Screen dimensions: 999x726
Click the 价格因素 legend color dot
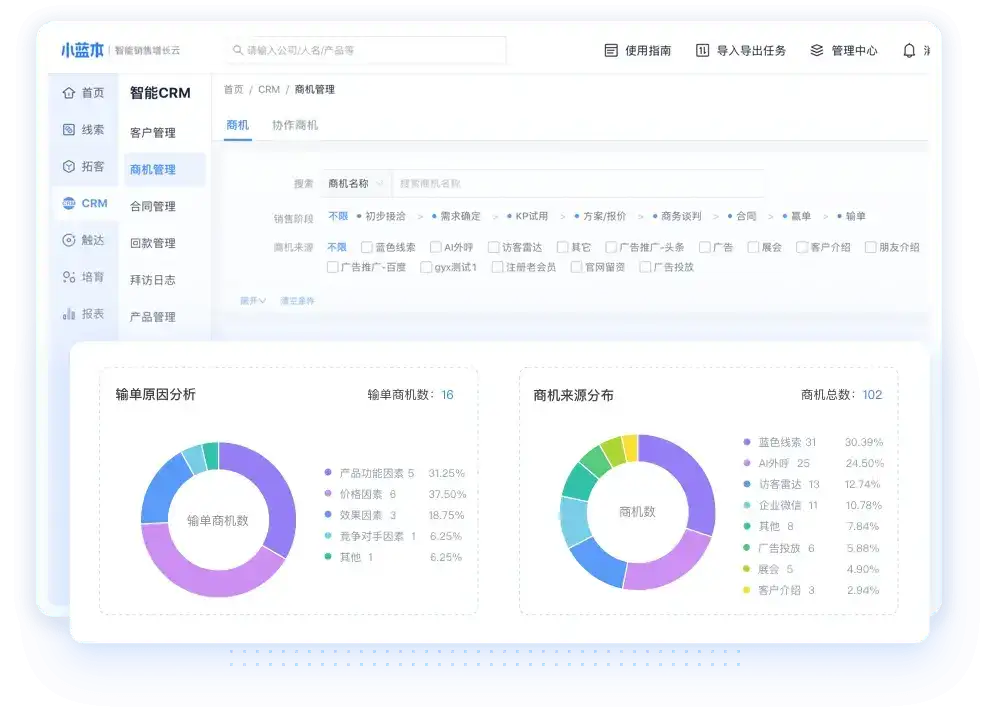click(328, 494)
